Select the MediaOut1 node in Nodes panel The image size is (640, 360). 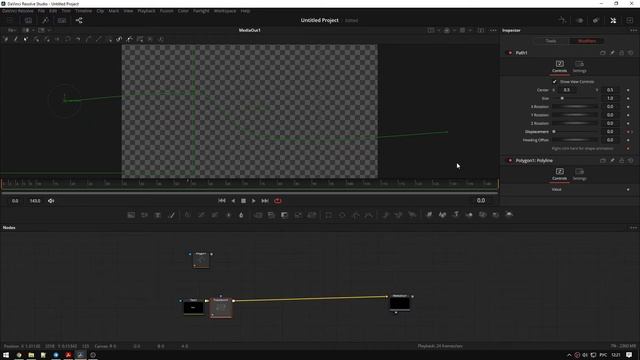pyautogui.click(x=400, y=303)
